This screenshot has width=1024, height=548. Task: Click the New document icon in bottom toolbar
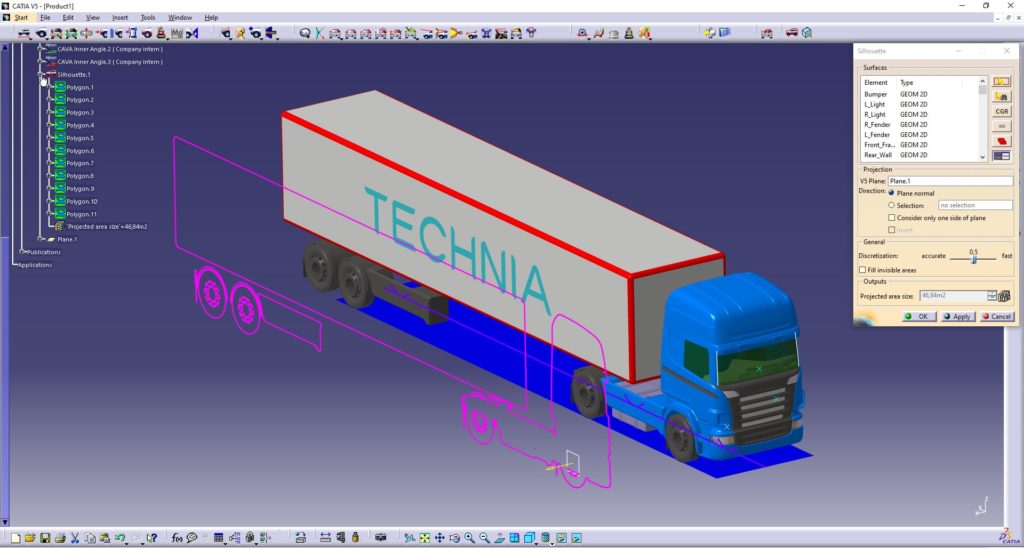click(15, 538)
